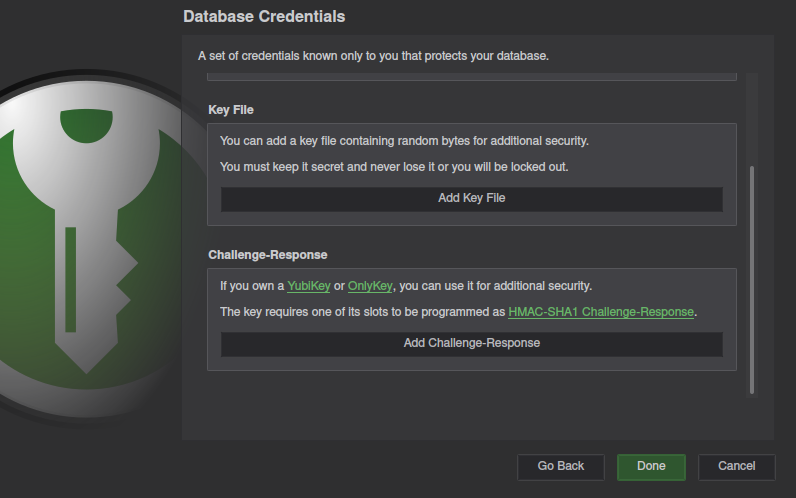Confirm with the green Done button
Screen dimensions: 796x498
pos(651,467)
